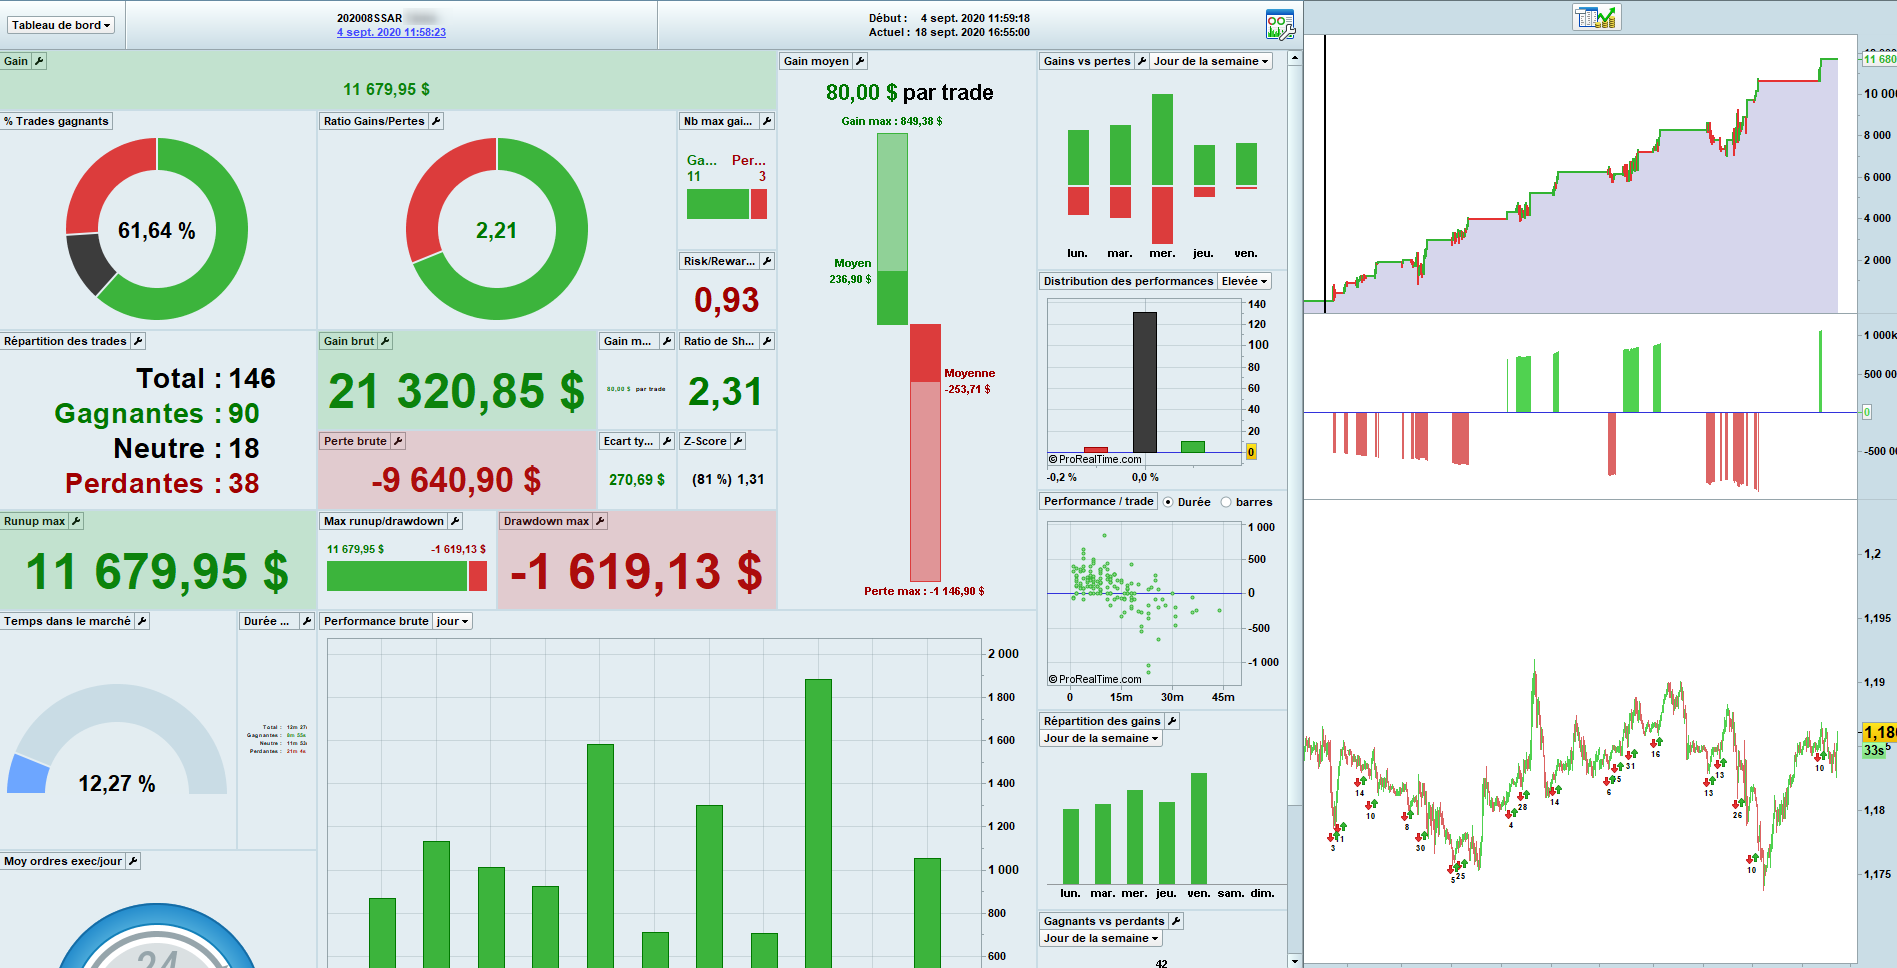
Task: Open the Elevée distribution dropdown
Action: [1244, 281]
